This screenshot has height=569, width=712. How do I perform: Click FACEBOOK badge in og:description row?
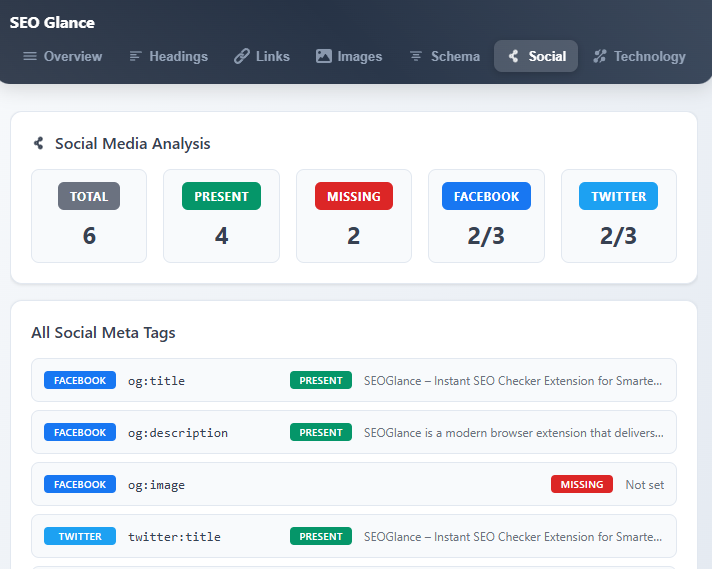coord(80,432)
